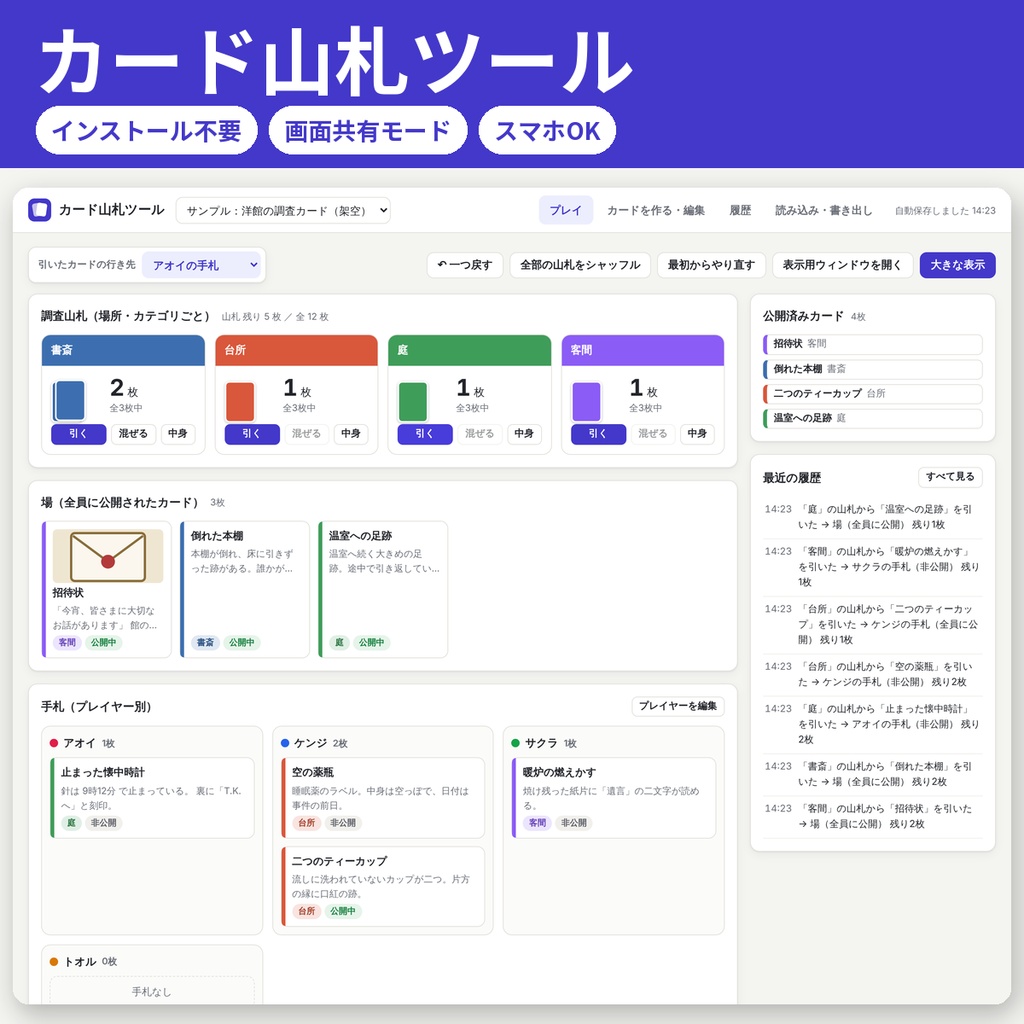Open the 読み込み・書き出し tab

[824, 210]
